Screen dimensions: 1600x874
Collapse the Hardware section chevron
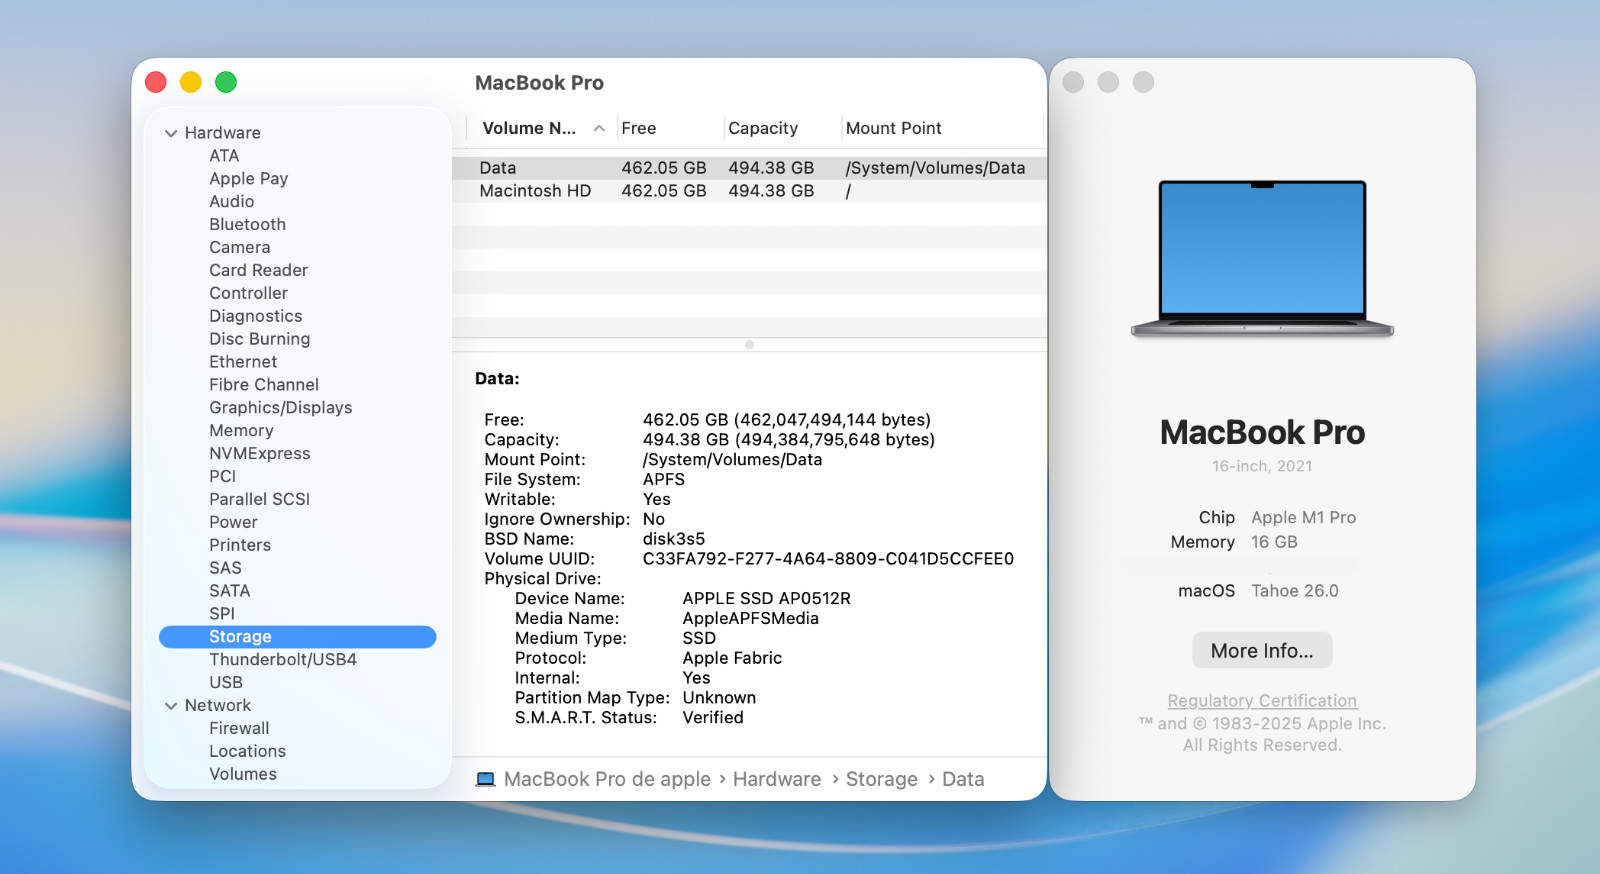tap(171, 133)
